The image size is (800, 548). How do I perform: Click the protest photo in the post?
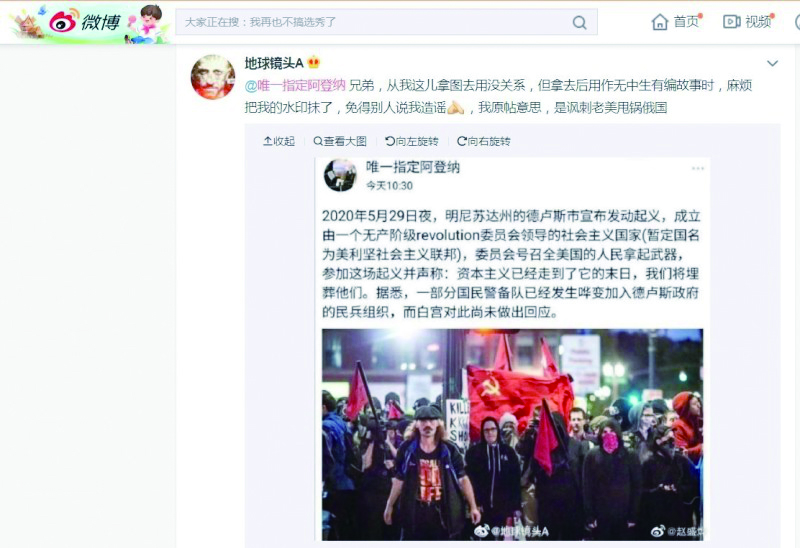(x=512, y=434)
